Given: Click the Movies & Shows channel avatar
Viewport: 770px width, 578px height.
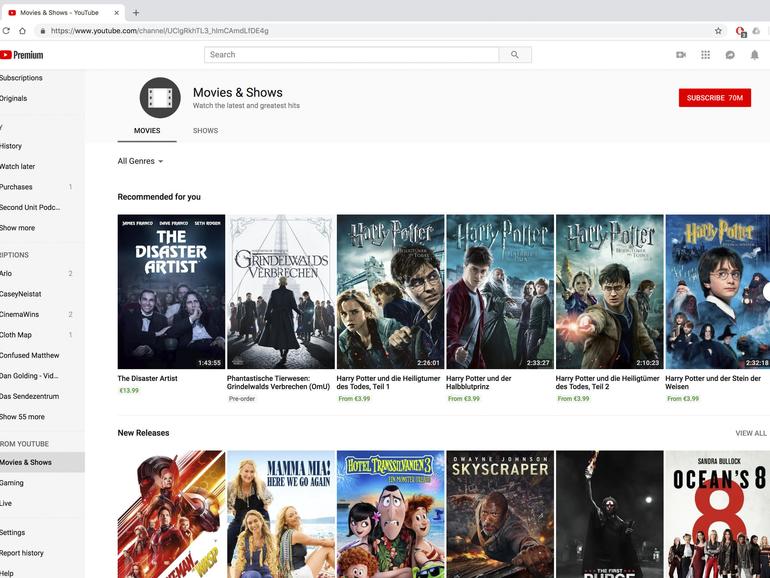Looking at the screenshot, I should [x=160, y=98].
